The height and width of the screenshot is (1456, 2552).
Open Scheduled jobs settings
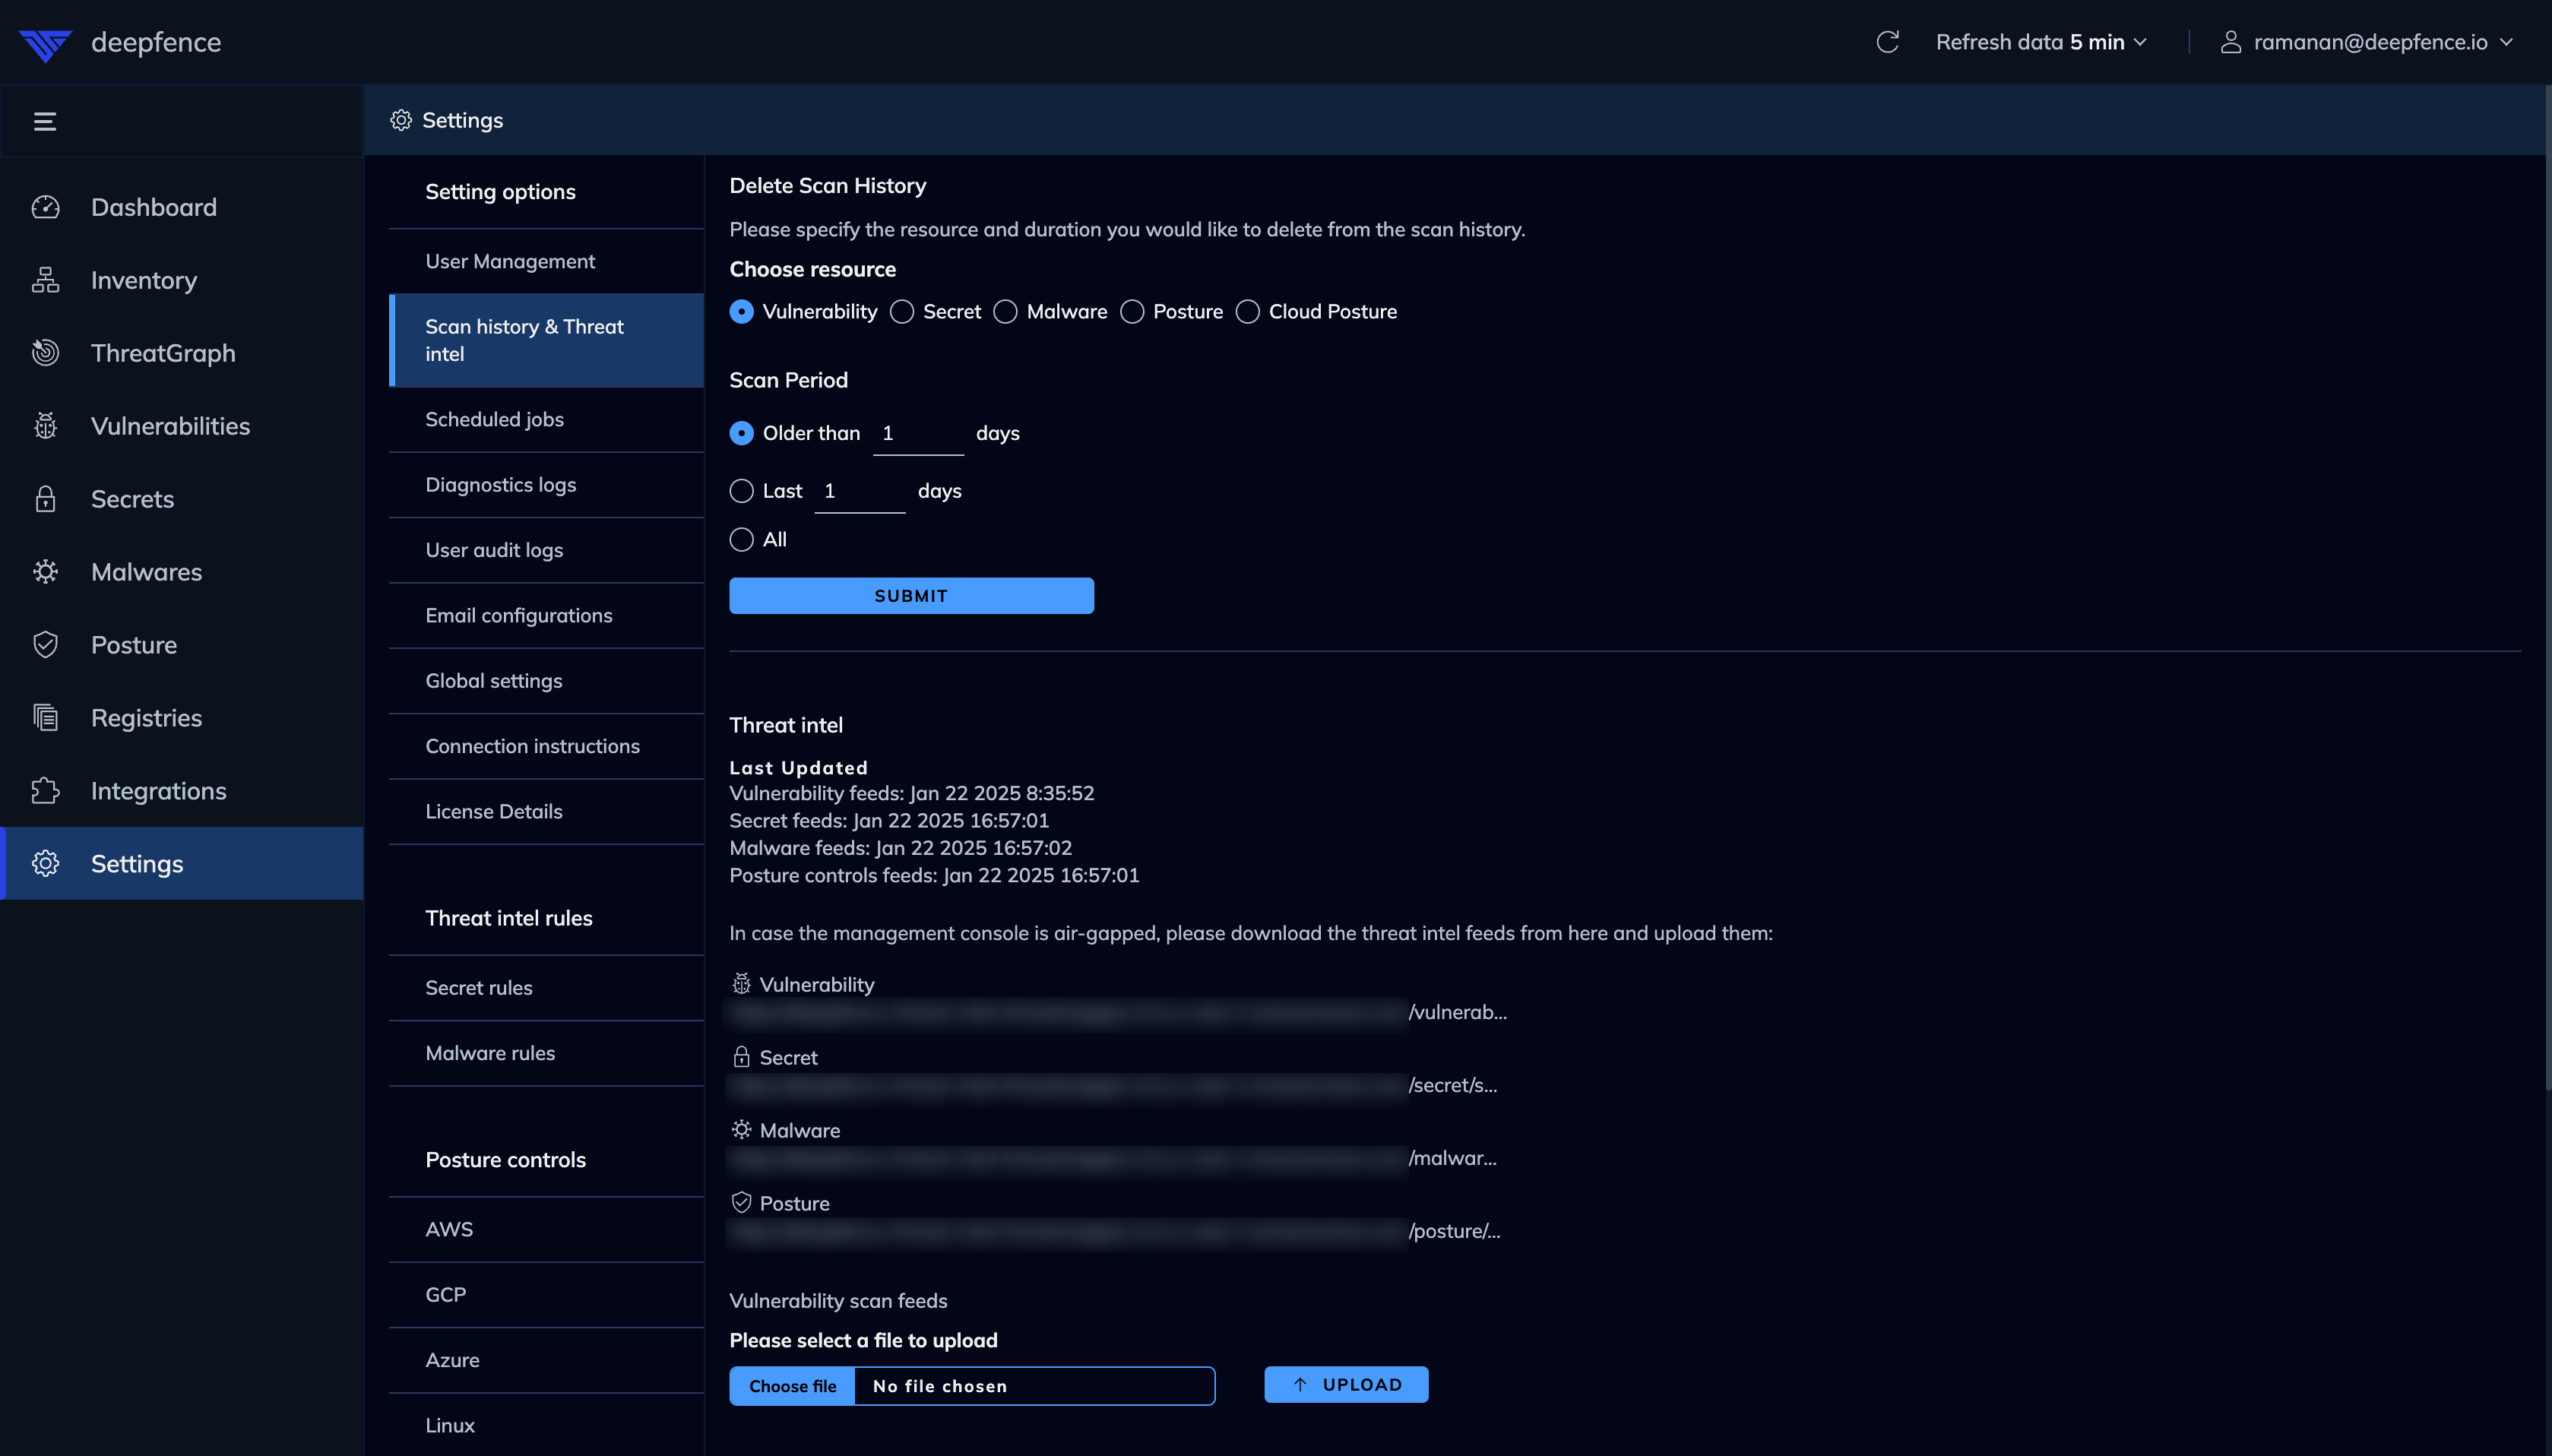546,420
